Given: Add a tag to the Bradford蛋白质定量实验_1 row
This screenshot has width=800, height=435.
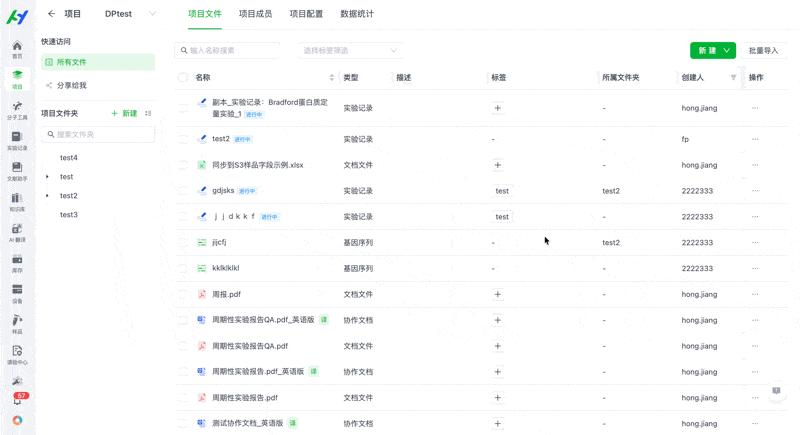Looking at the screenshot, I should click(497, 108).
